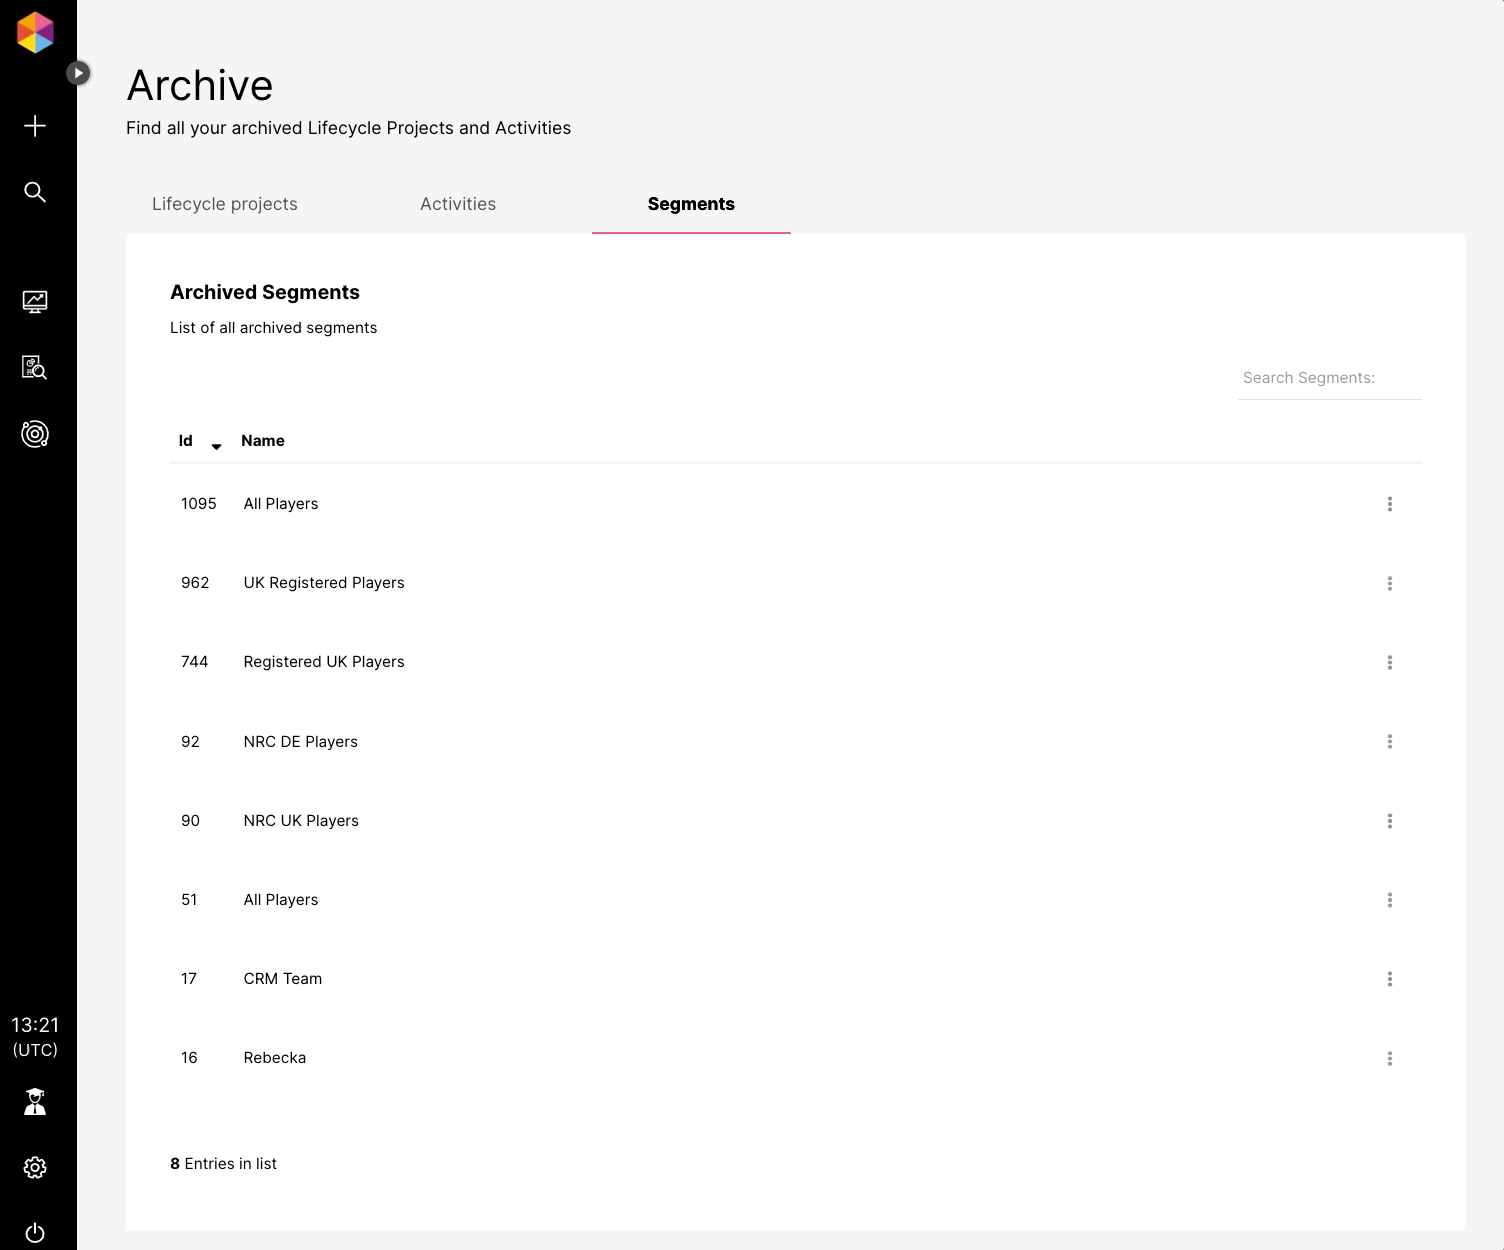
Task: Open the search magnifier in sidebar
Action: coord(35,192)
